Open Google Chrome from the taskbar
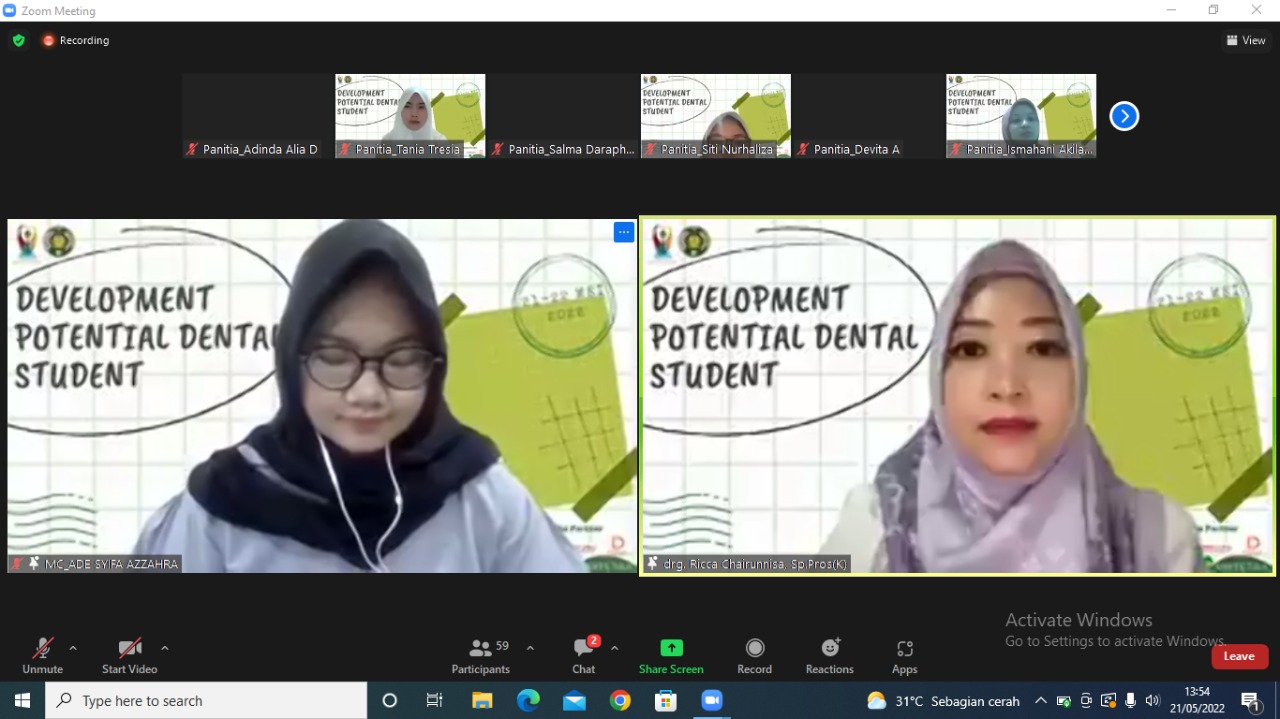This screenshot has height=719, width=1280. [x=620, y=701]
